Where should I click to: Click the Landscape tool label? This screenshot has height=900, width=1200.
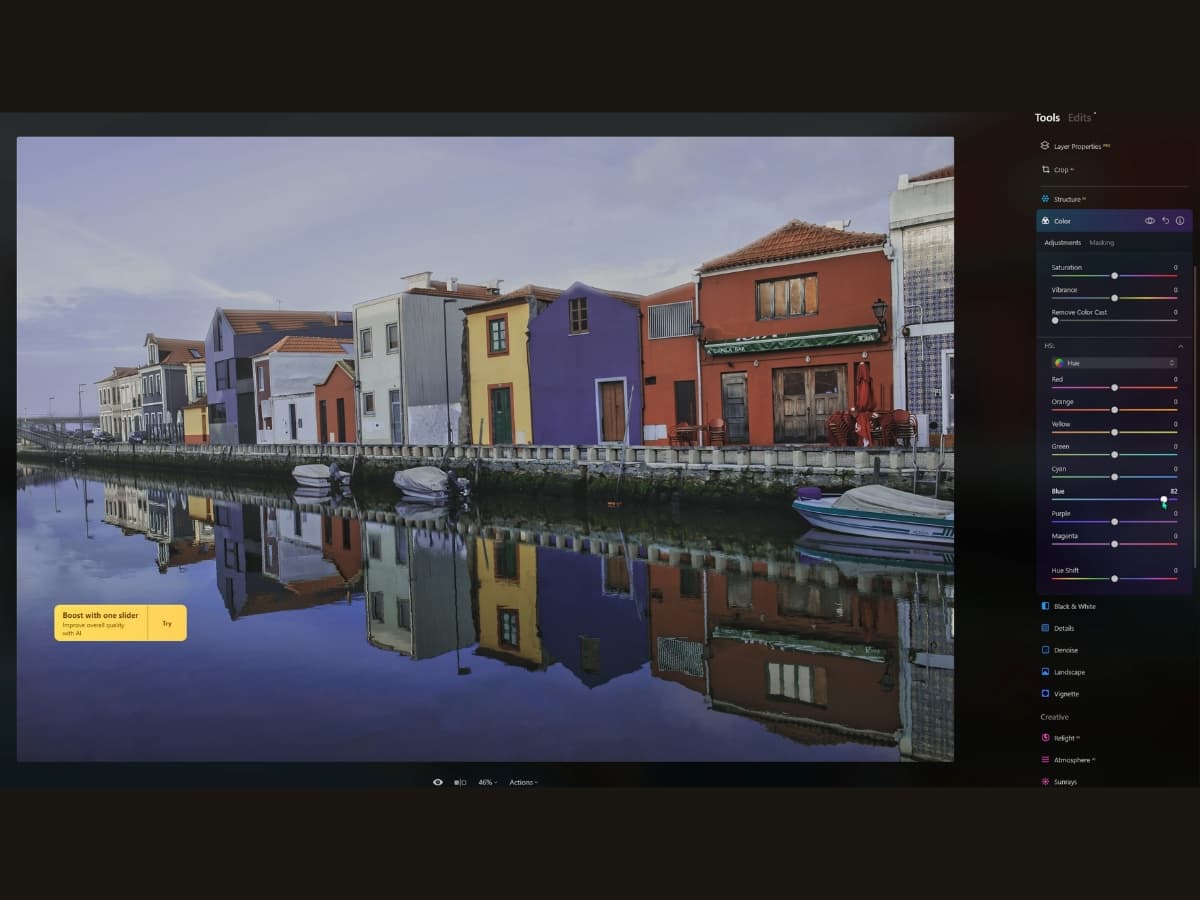point(1069,672)
